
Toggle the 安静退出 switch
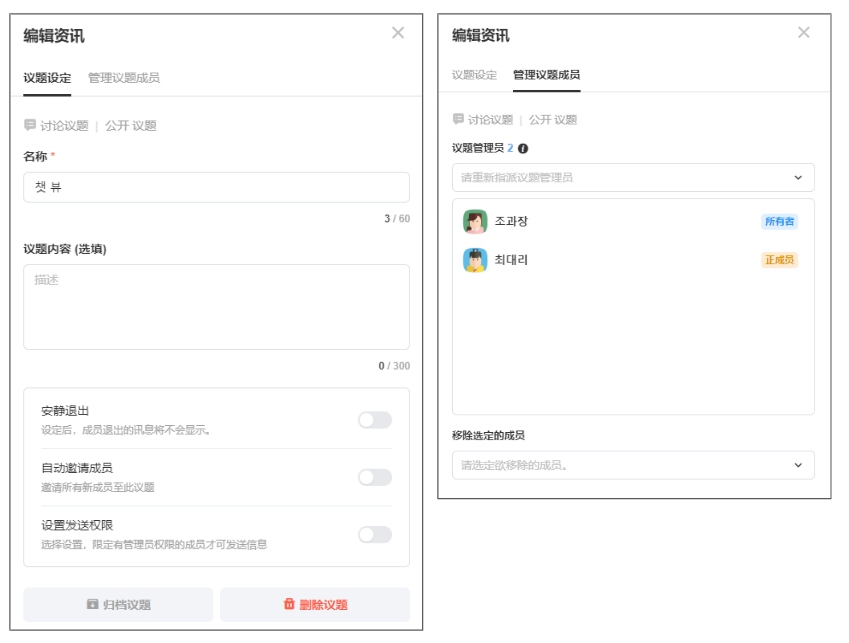pyautogui.click(x=375, y=420)
